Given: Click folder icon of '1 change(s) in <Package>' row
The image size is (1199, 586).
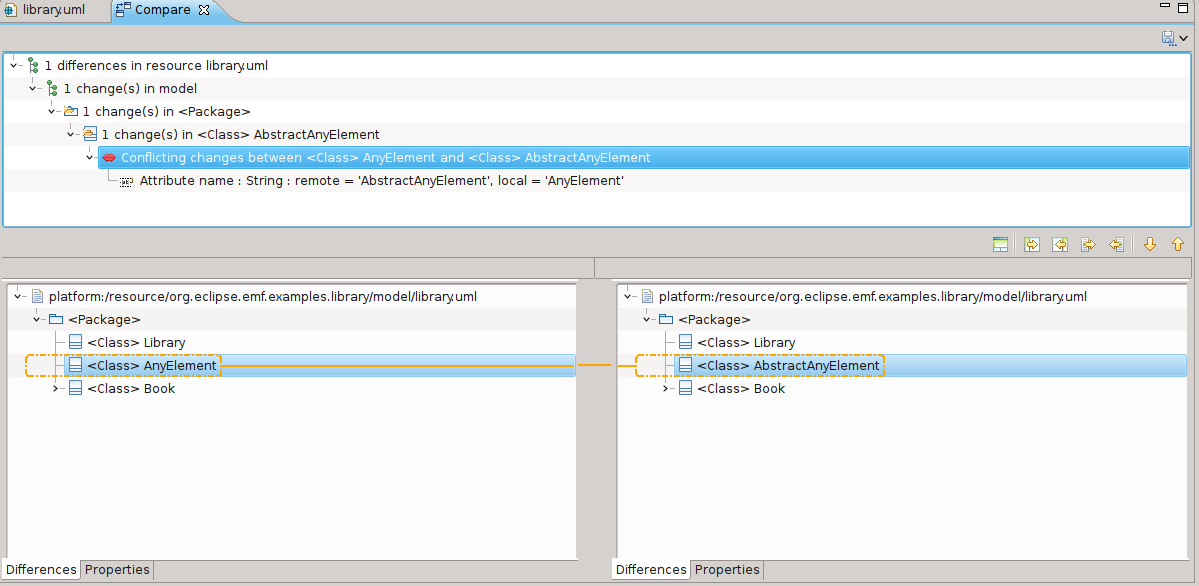Looking at the screenshot, I should pos(71,112).
